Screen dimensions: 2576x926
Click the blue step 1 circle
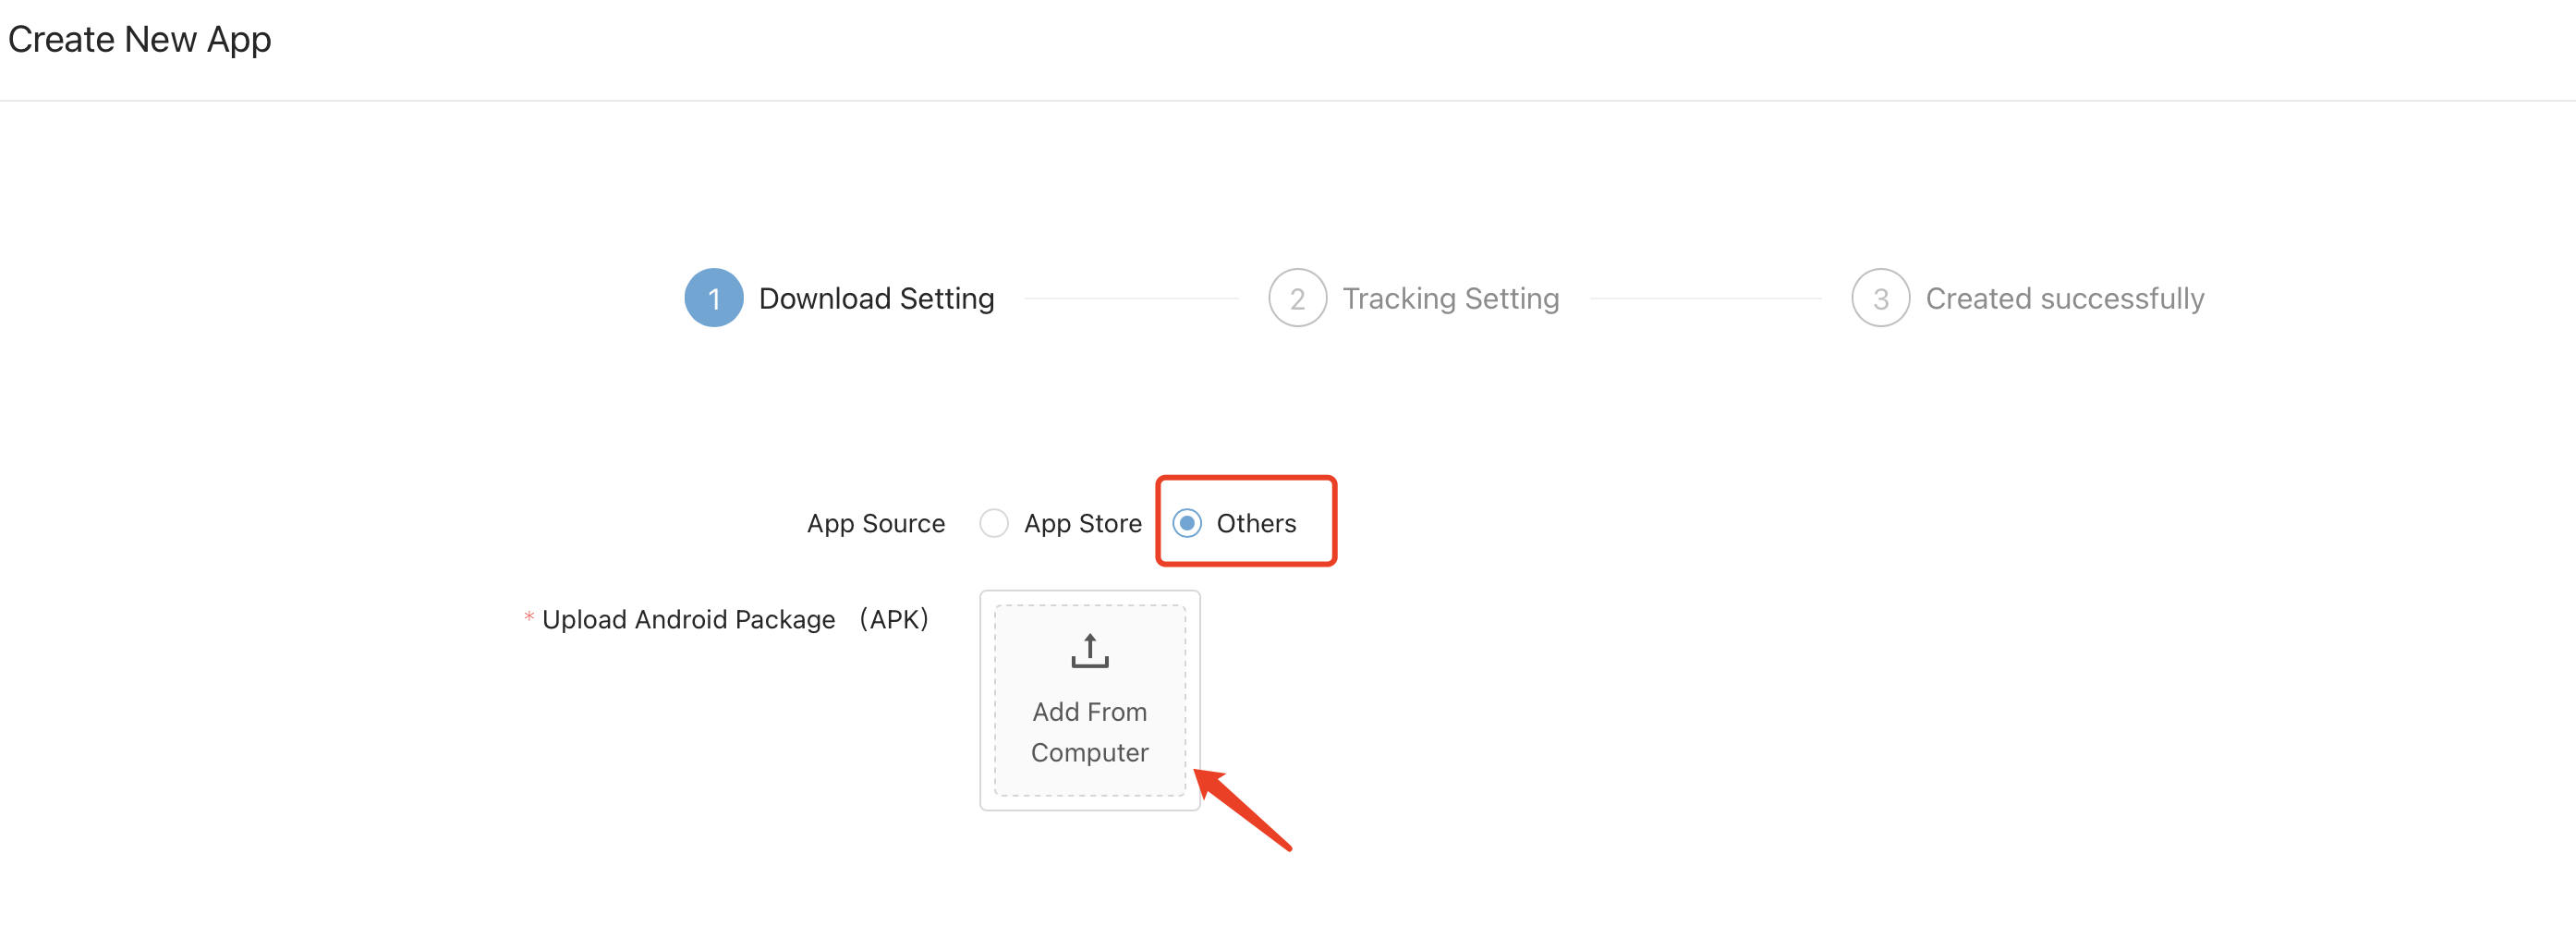(713, 298)
